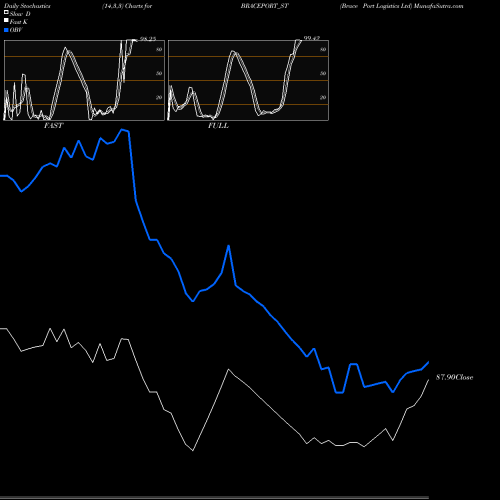Click the FULL stochastic chart thumbnail
Viewport: 500px width, 500px height.
(x=248, y=80)
